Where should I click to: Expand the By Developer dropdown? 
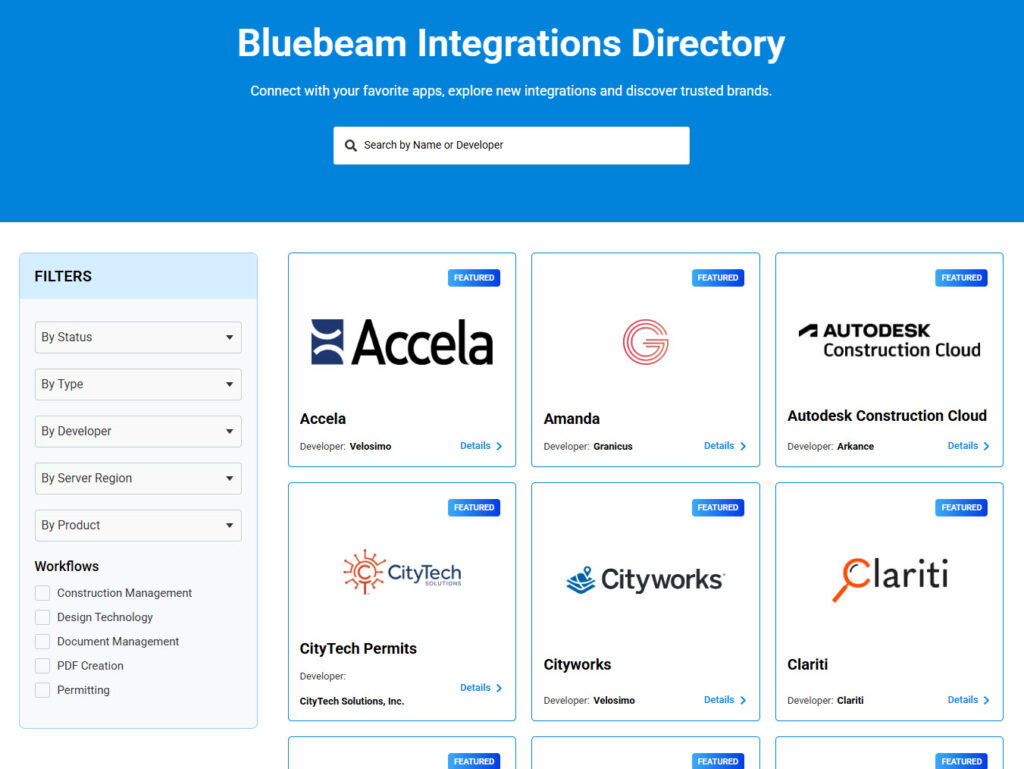pyautogui.click(x=138, y=432)
